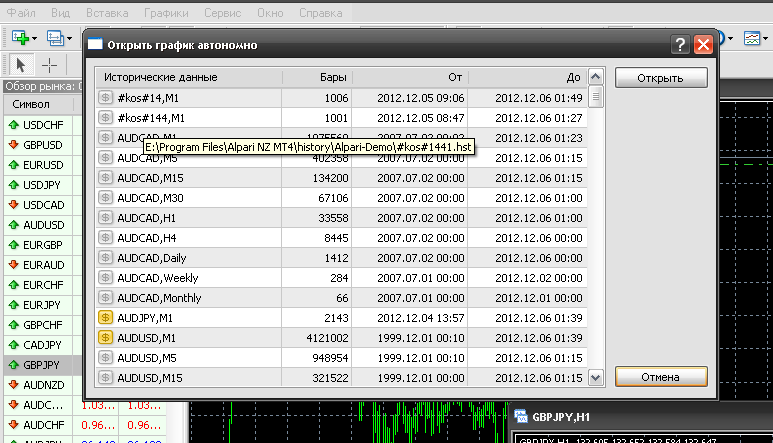Image resolution: width=773 pixels, height=443 pixels.
Task: Select USDCAD in Market Watch
Action: pos(43,205)
